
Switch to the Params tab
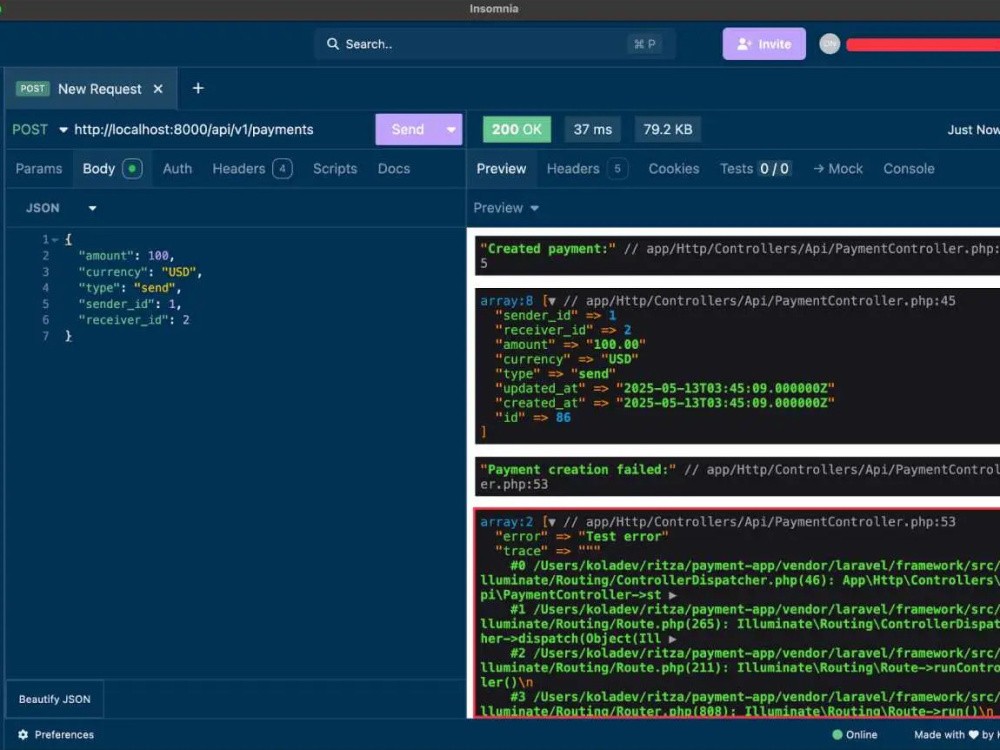coord(39,169)
